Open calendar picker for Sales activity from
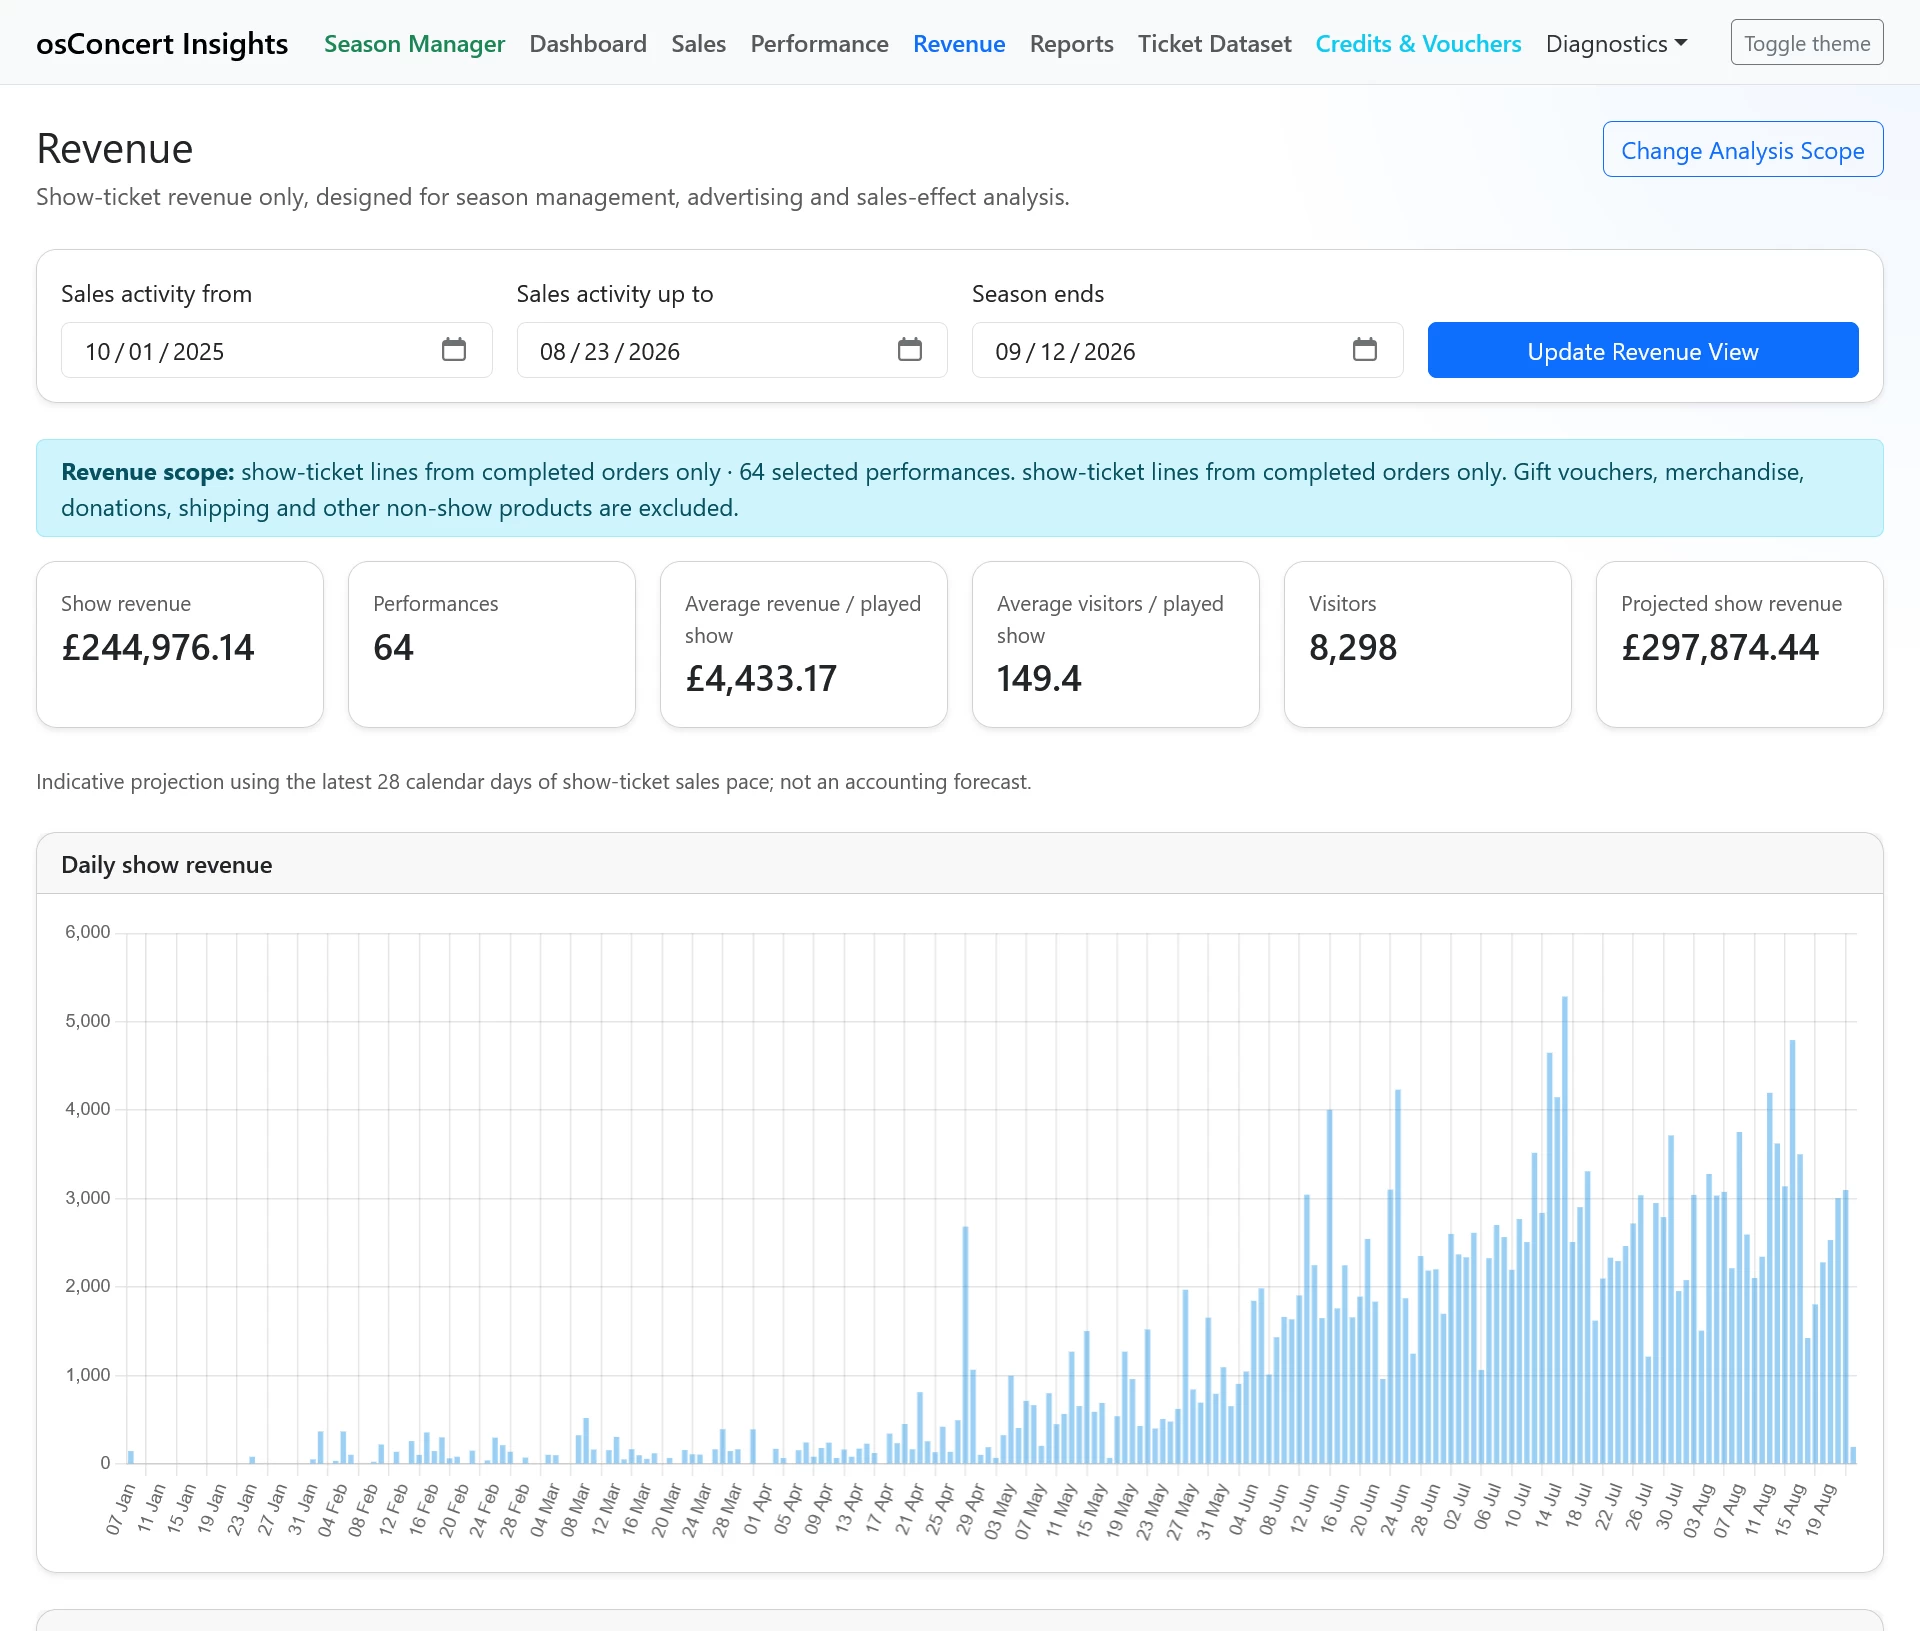Image resolution: width=1920 pixels, height=1631 pixels. [x=454, y=350]
